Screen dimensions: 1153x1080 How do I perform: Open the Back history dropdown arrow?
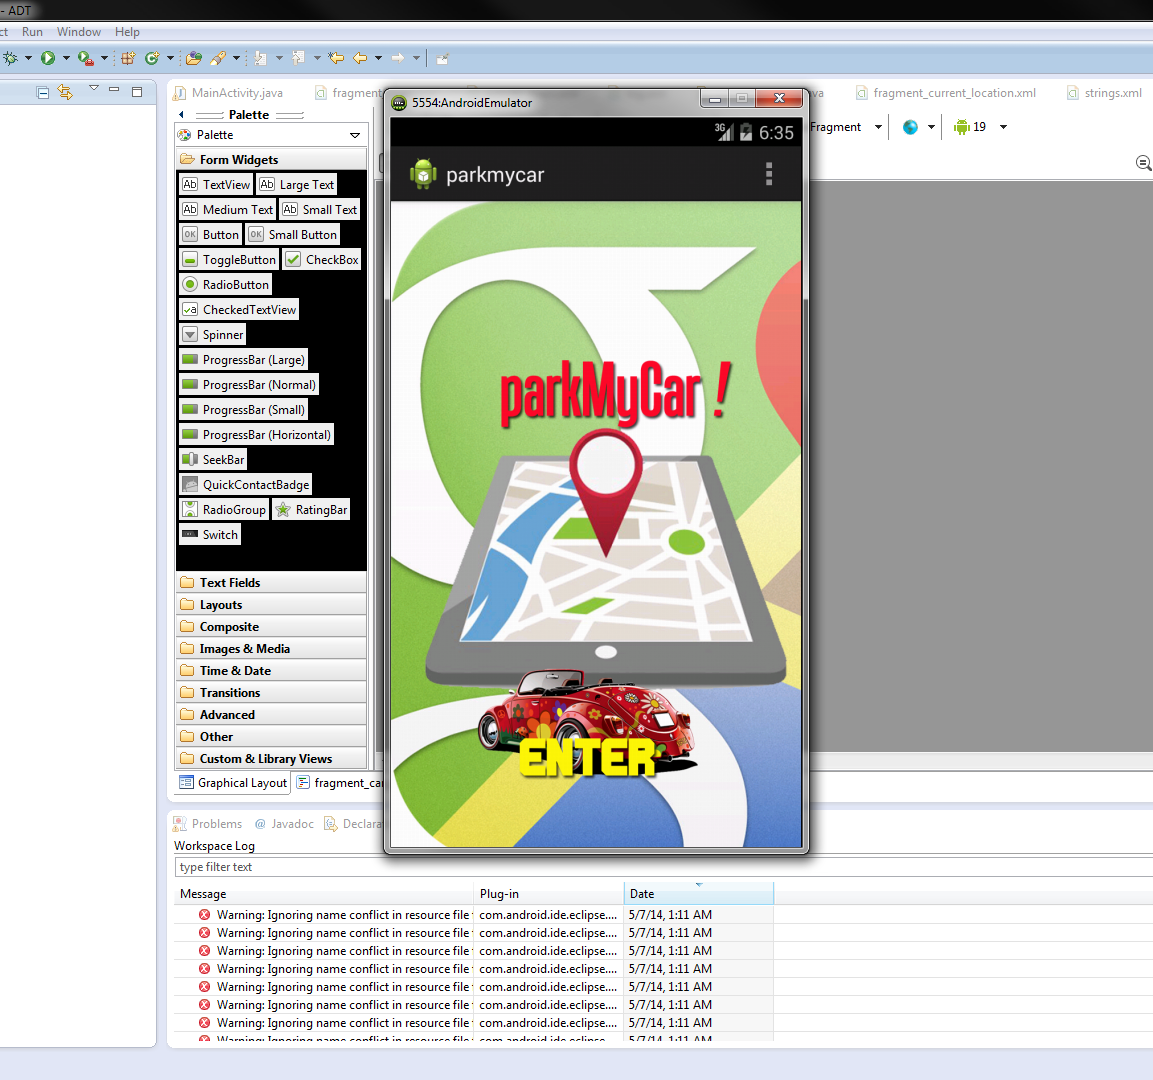click(379, 58)
